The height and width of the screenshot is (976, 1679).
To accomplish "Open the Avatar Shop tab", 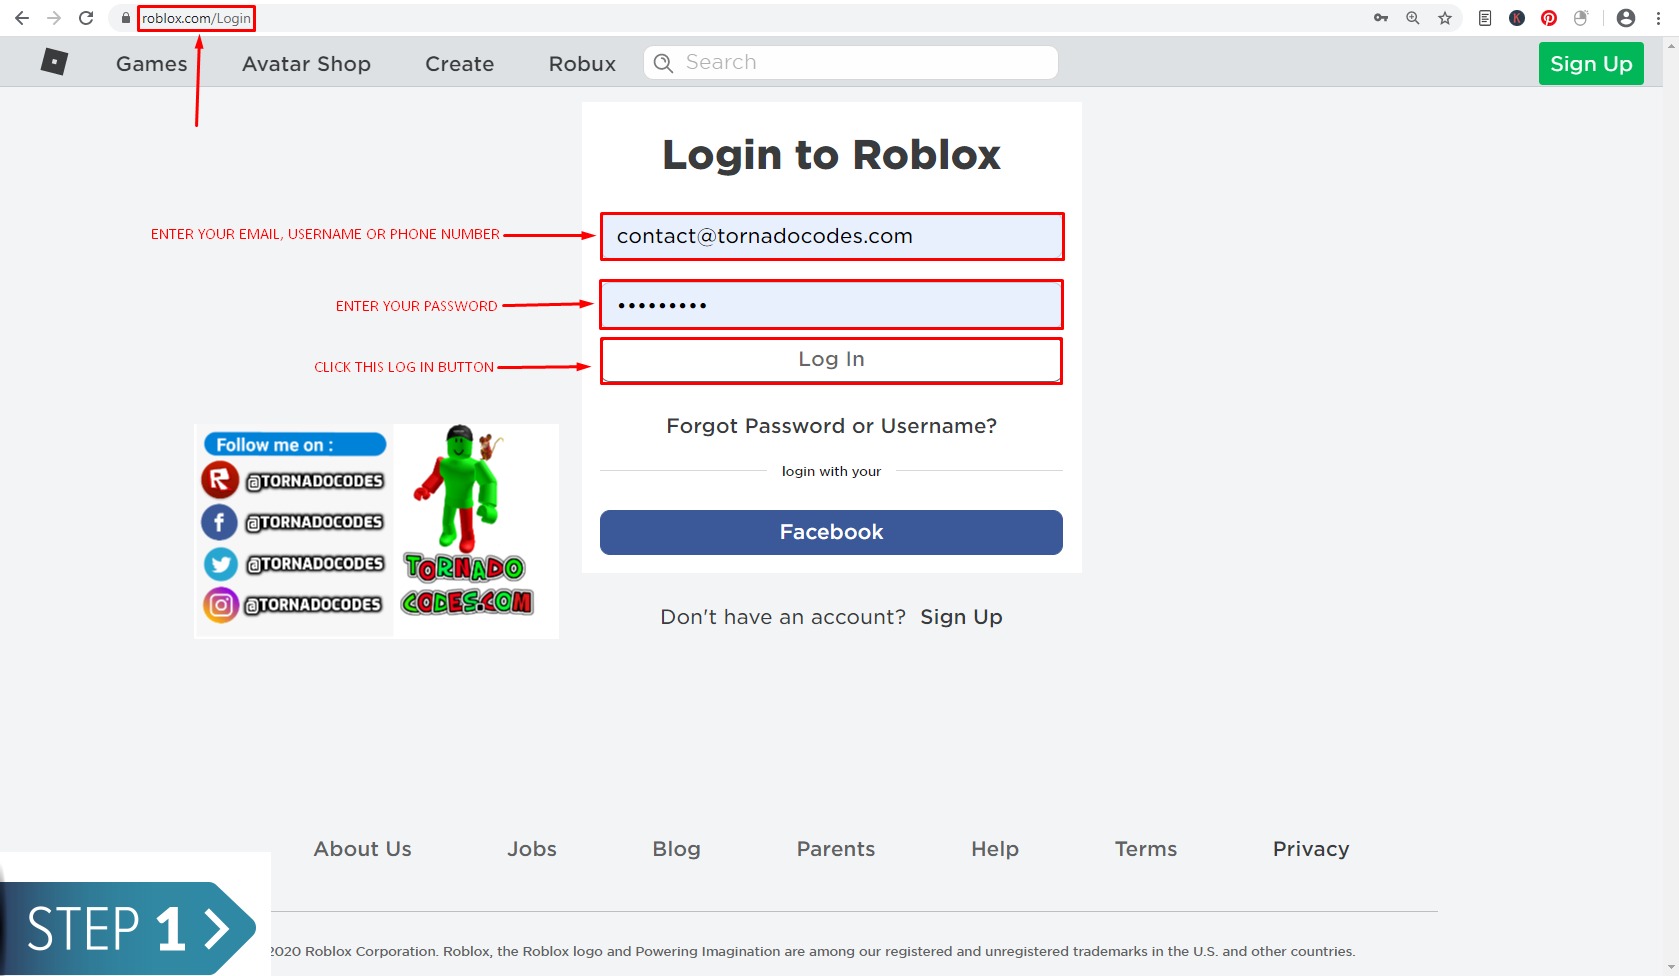I will (x=306, y=64).
